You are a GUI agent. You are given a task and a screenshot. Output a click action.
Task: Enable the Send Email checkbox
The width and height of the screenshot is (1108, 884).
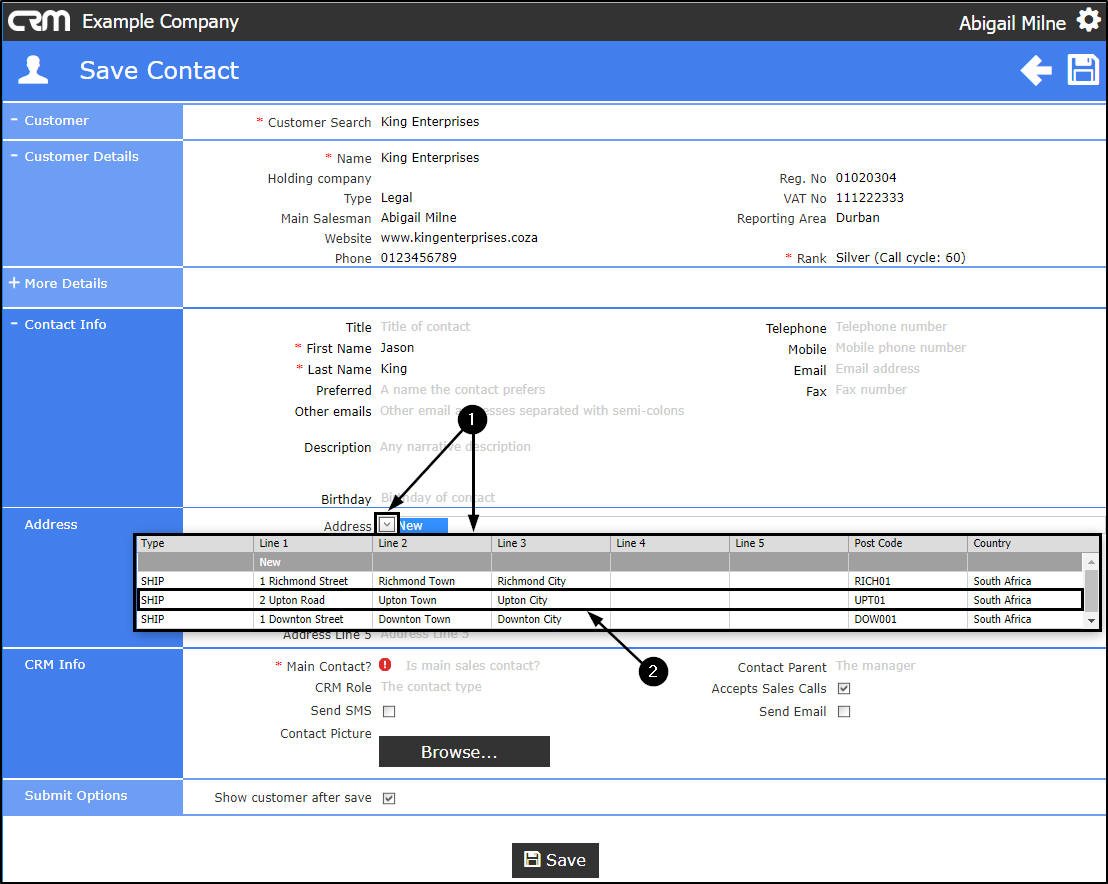pyautogui.click(x=844, y=712)
